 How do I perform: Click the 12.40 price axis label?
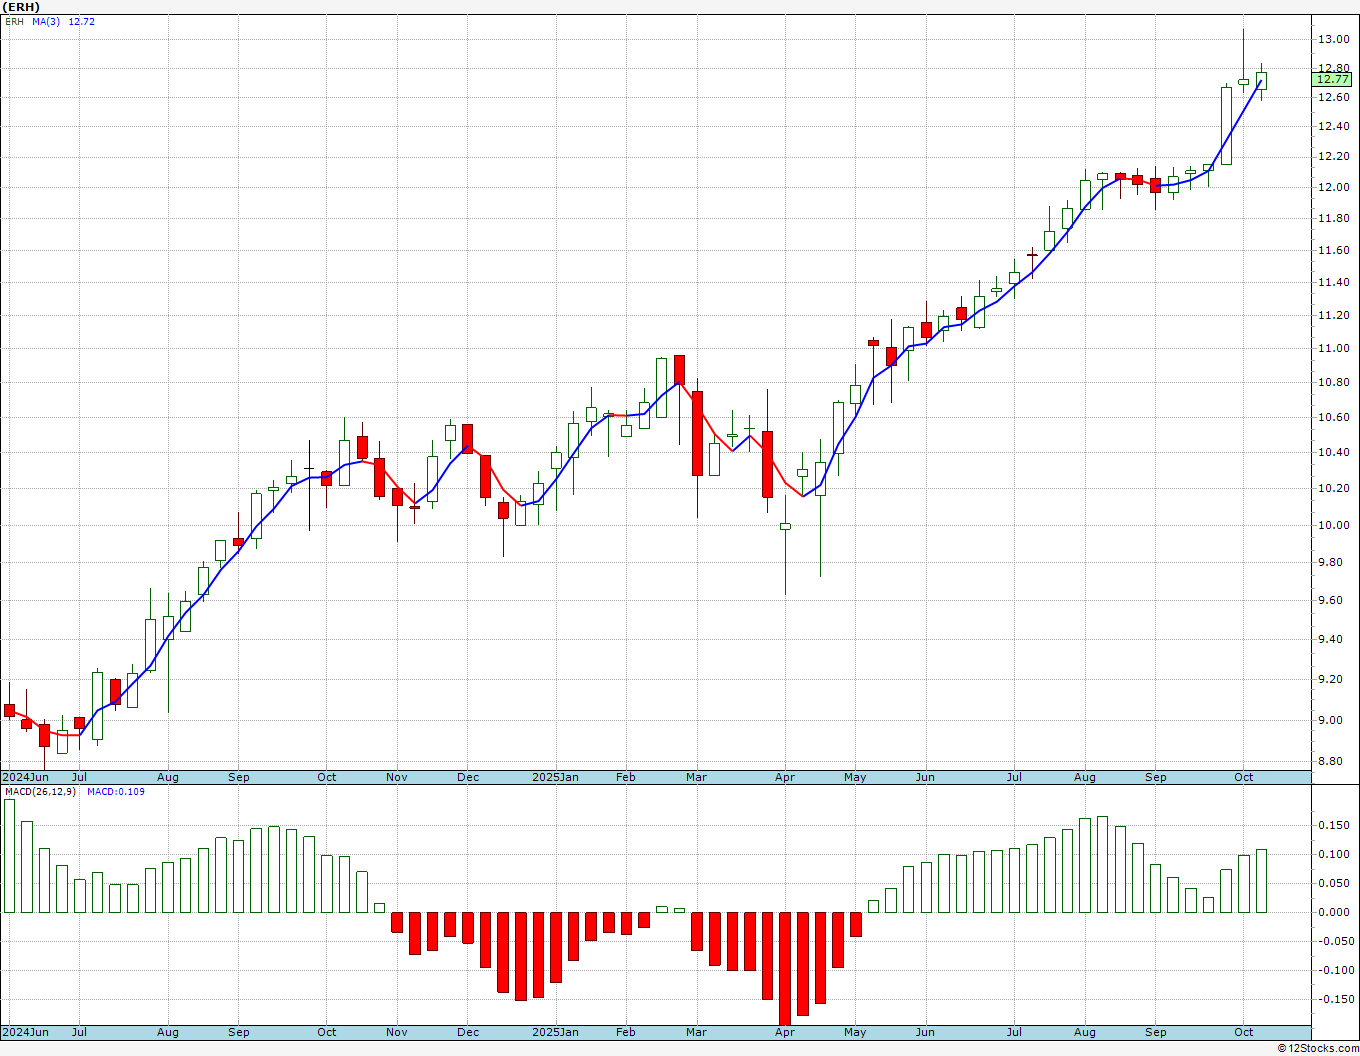pos(1333,126)
